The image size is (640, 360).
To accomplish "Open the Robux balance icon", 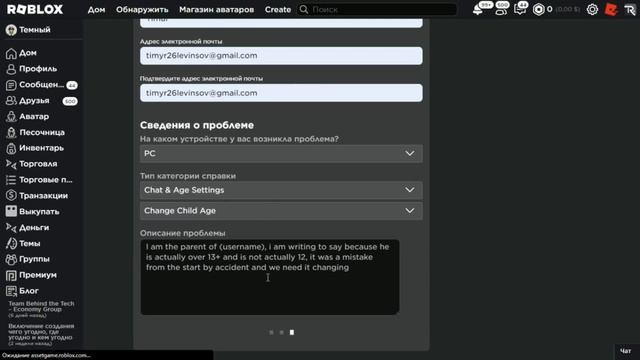I will click(539, 9).
